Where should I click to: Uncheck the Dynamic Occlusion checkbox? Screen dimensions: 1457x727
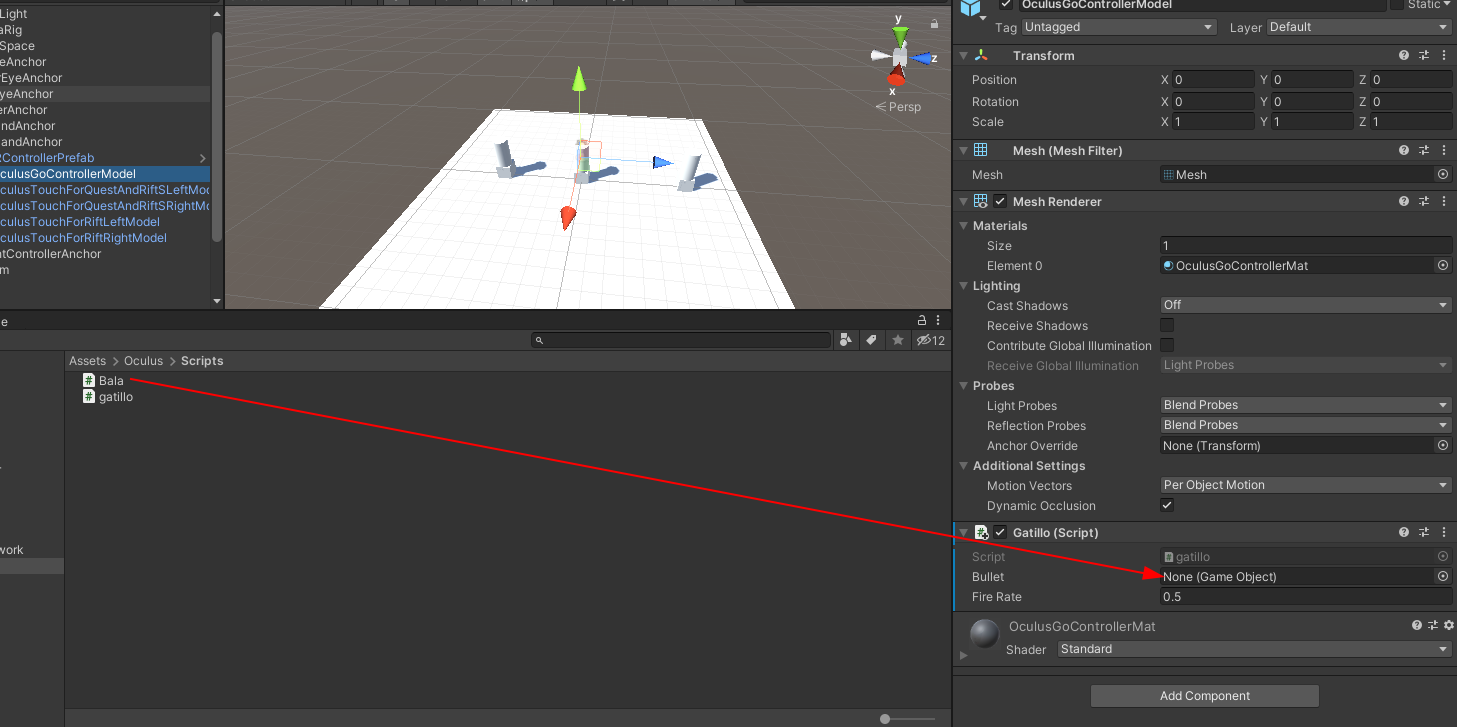1167,506
